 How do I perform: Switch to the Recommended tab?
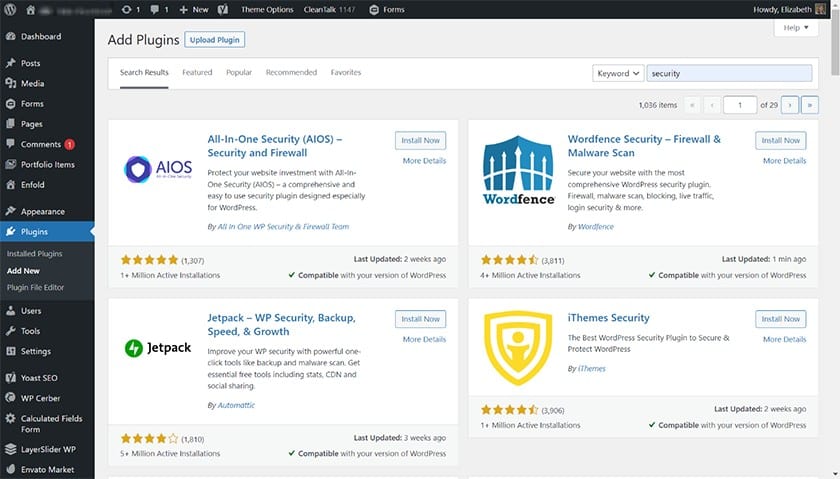coord(291,72)
